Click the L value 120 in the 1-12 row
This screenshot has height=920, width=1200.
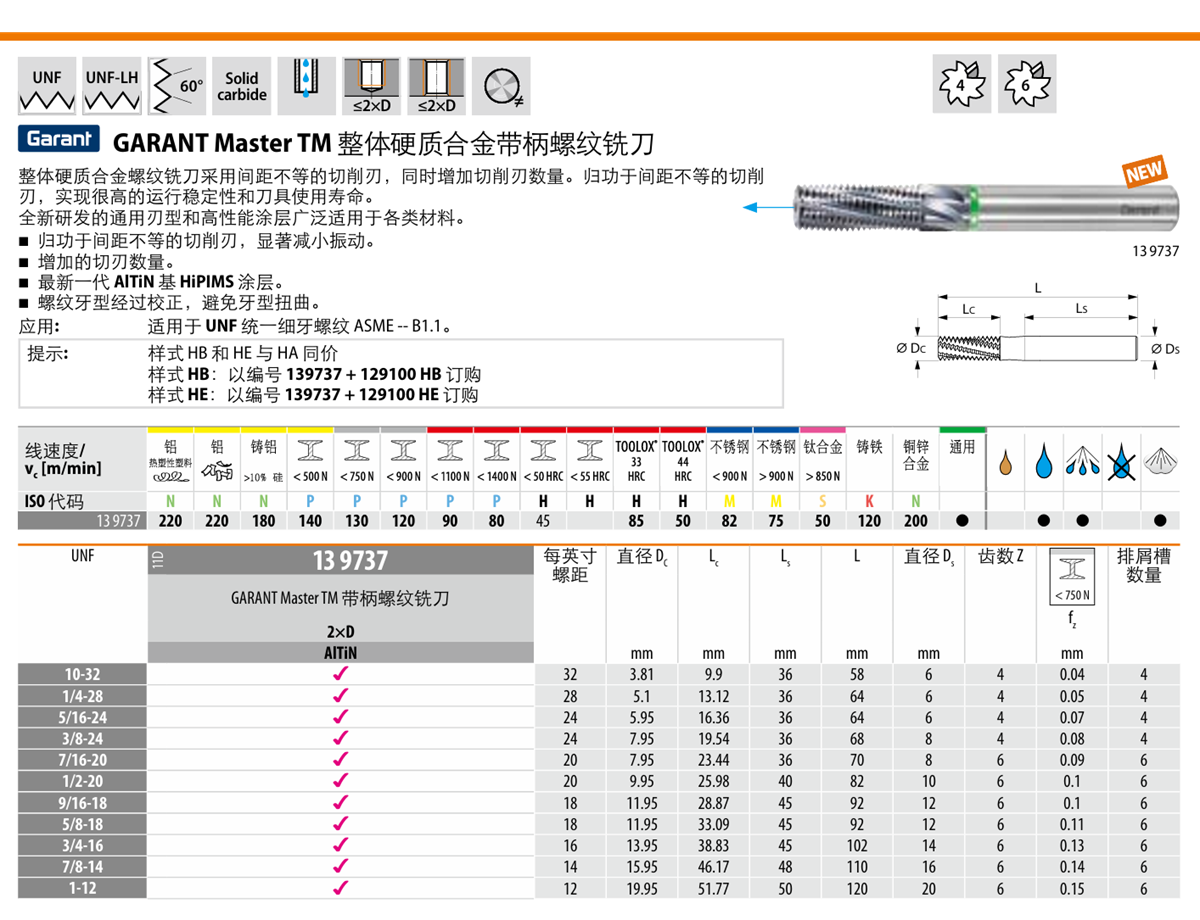pos(857,888)
